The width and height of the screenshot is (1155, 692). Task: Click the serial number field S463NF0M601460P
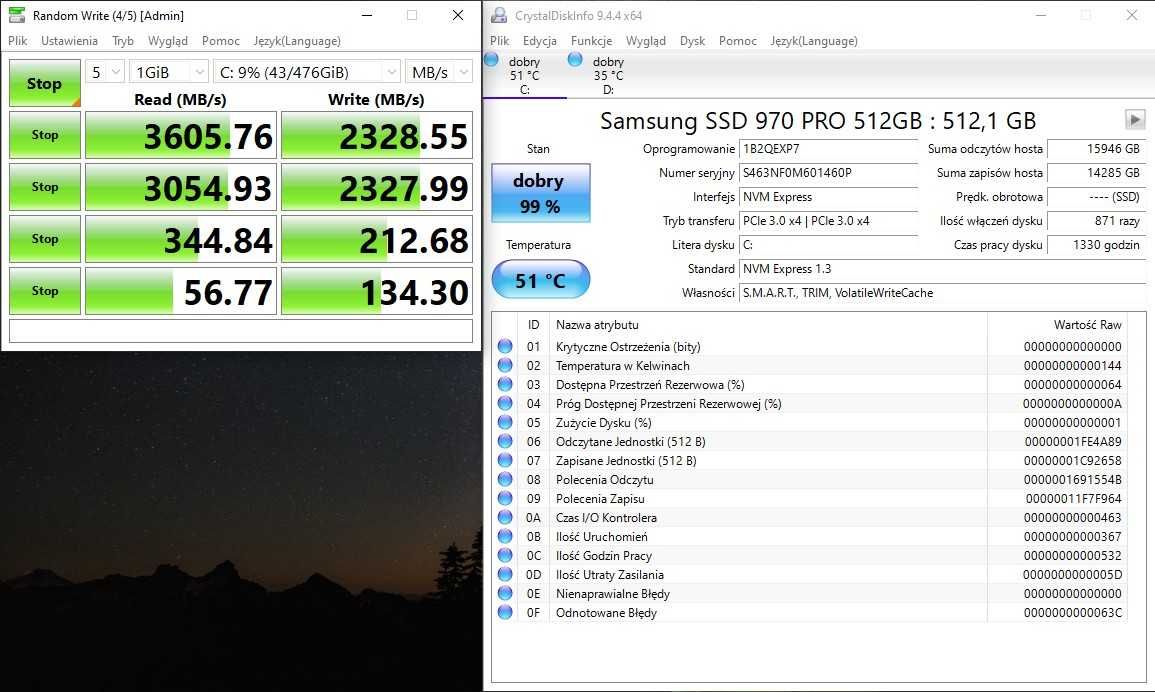pos(829,173)
